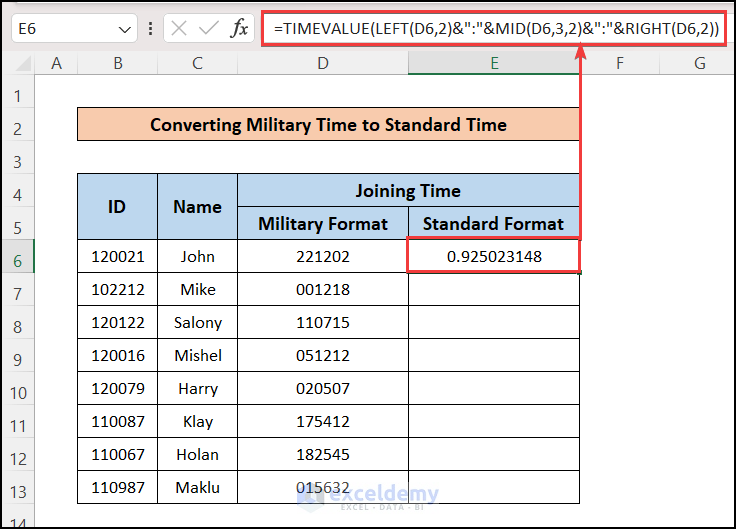This screenshot has width=736, height=529.
Task: Click name cell Harry
Action: click(198, 388)
